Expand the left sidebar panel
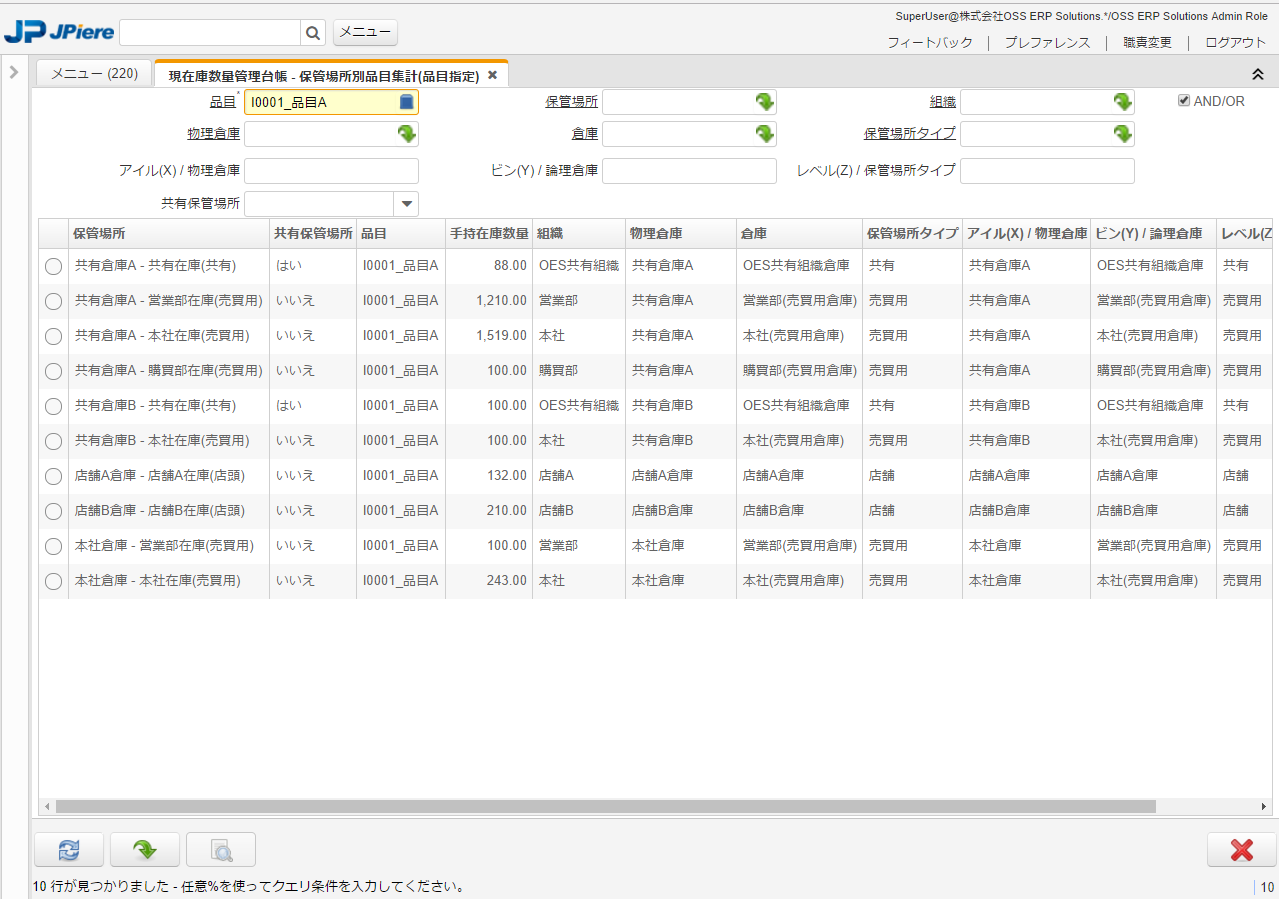The height and width of the screenshot is (899, 1279). tap(13, 71)
